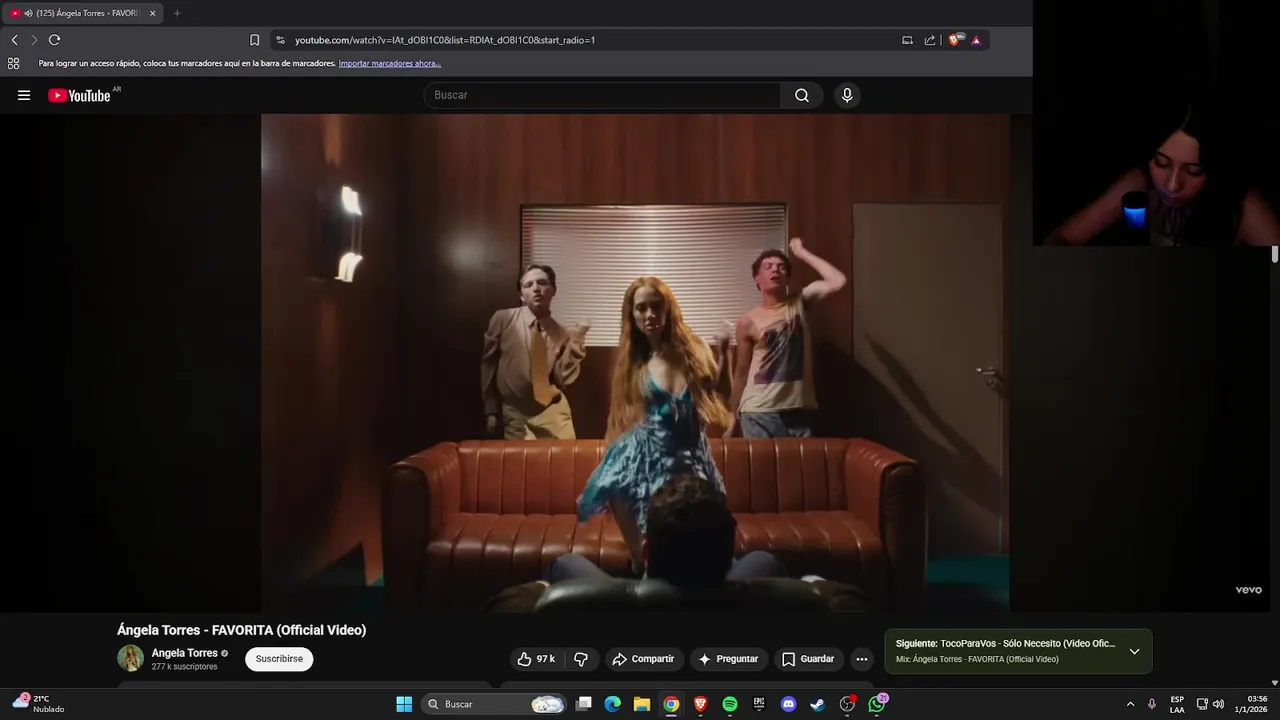Click the search magnifier button
The height and width of the screenshot is (720, 1280).
[802, 95]
